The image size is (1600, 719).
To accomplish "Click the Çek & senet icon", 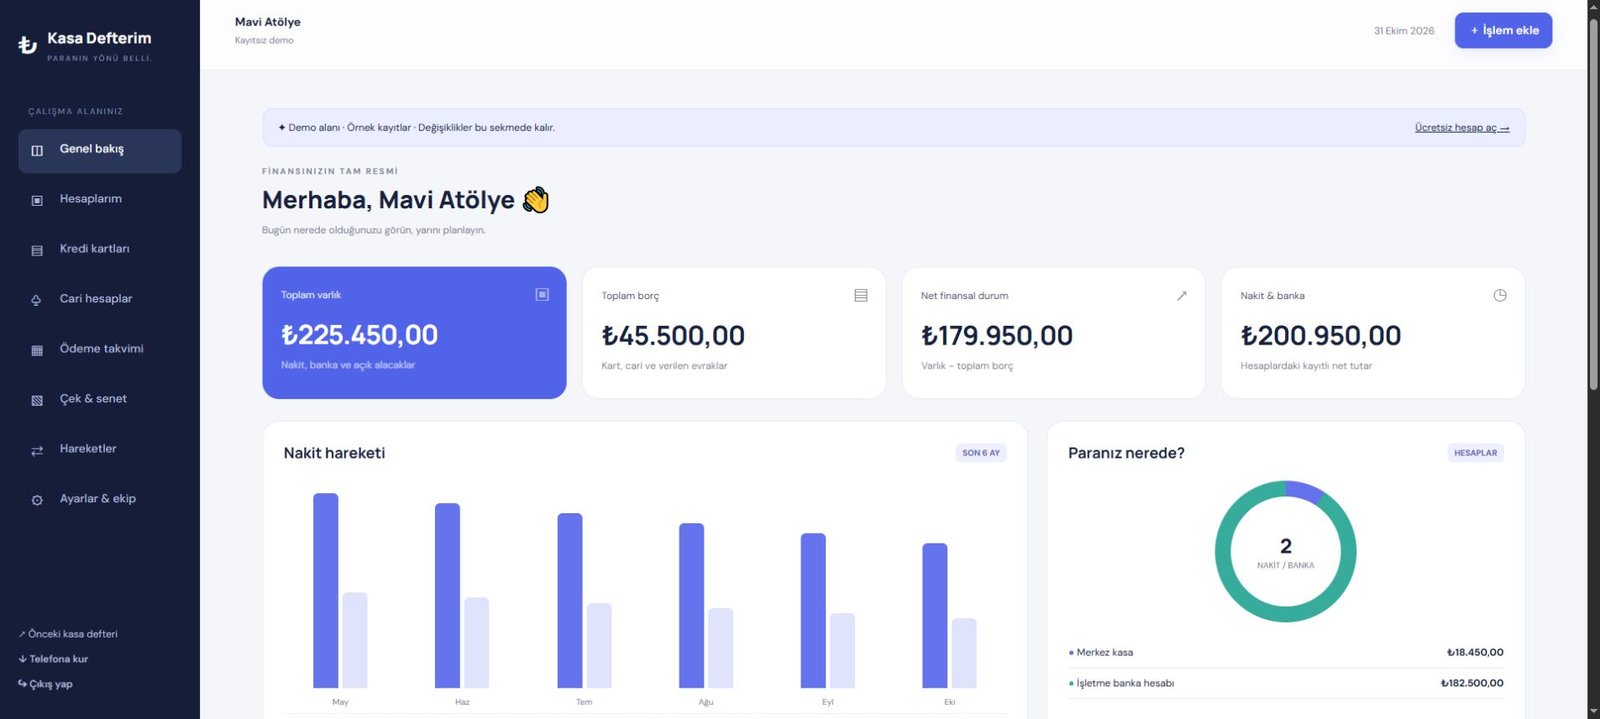I will pyautogui.click(x=37, y=400).
